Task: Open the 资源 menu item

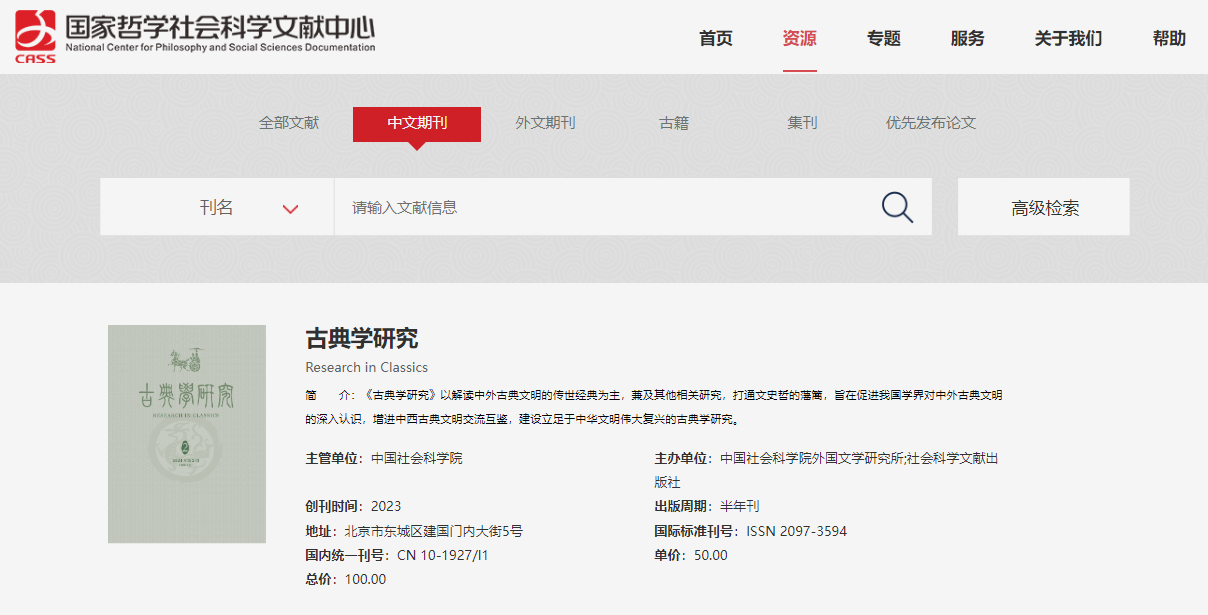Action: [x=800, y=39]
